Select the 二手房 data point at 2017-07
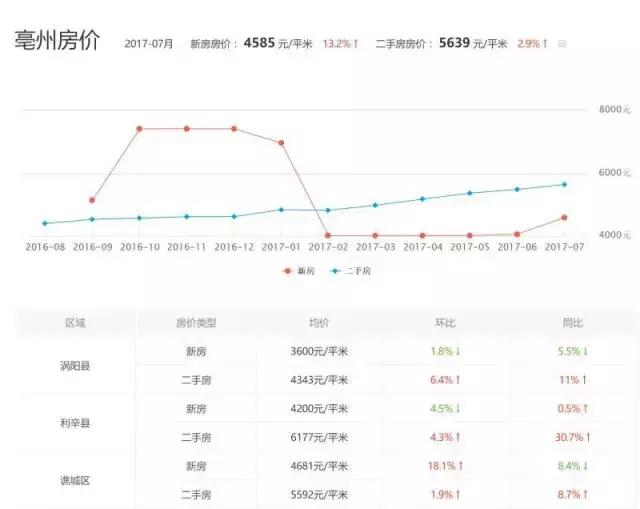 (564, 184)
